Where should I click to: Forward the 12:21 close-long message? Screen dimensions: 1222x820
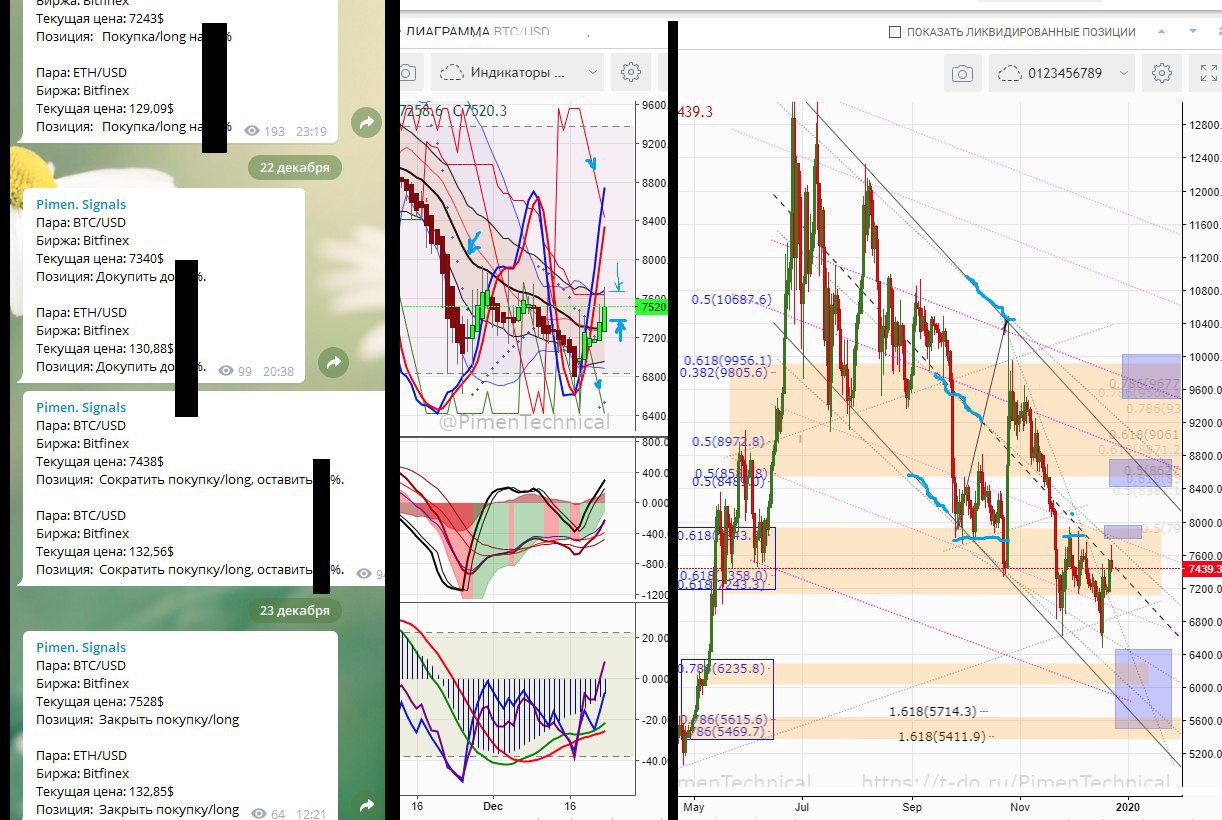pyautogui.click(x=366, y=804)
